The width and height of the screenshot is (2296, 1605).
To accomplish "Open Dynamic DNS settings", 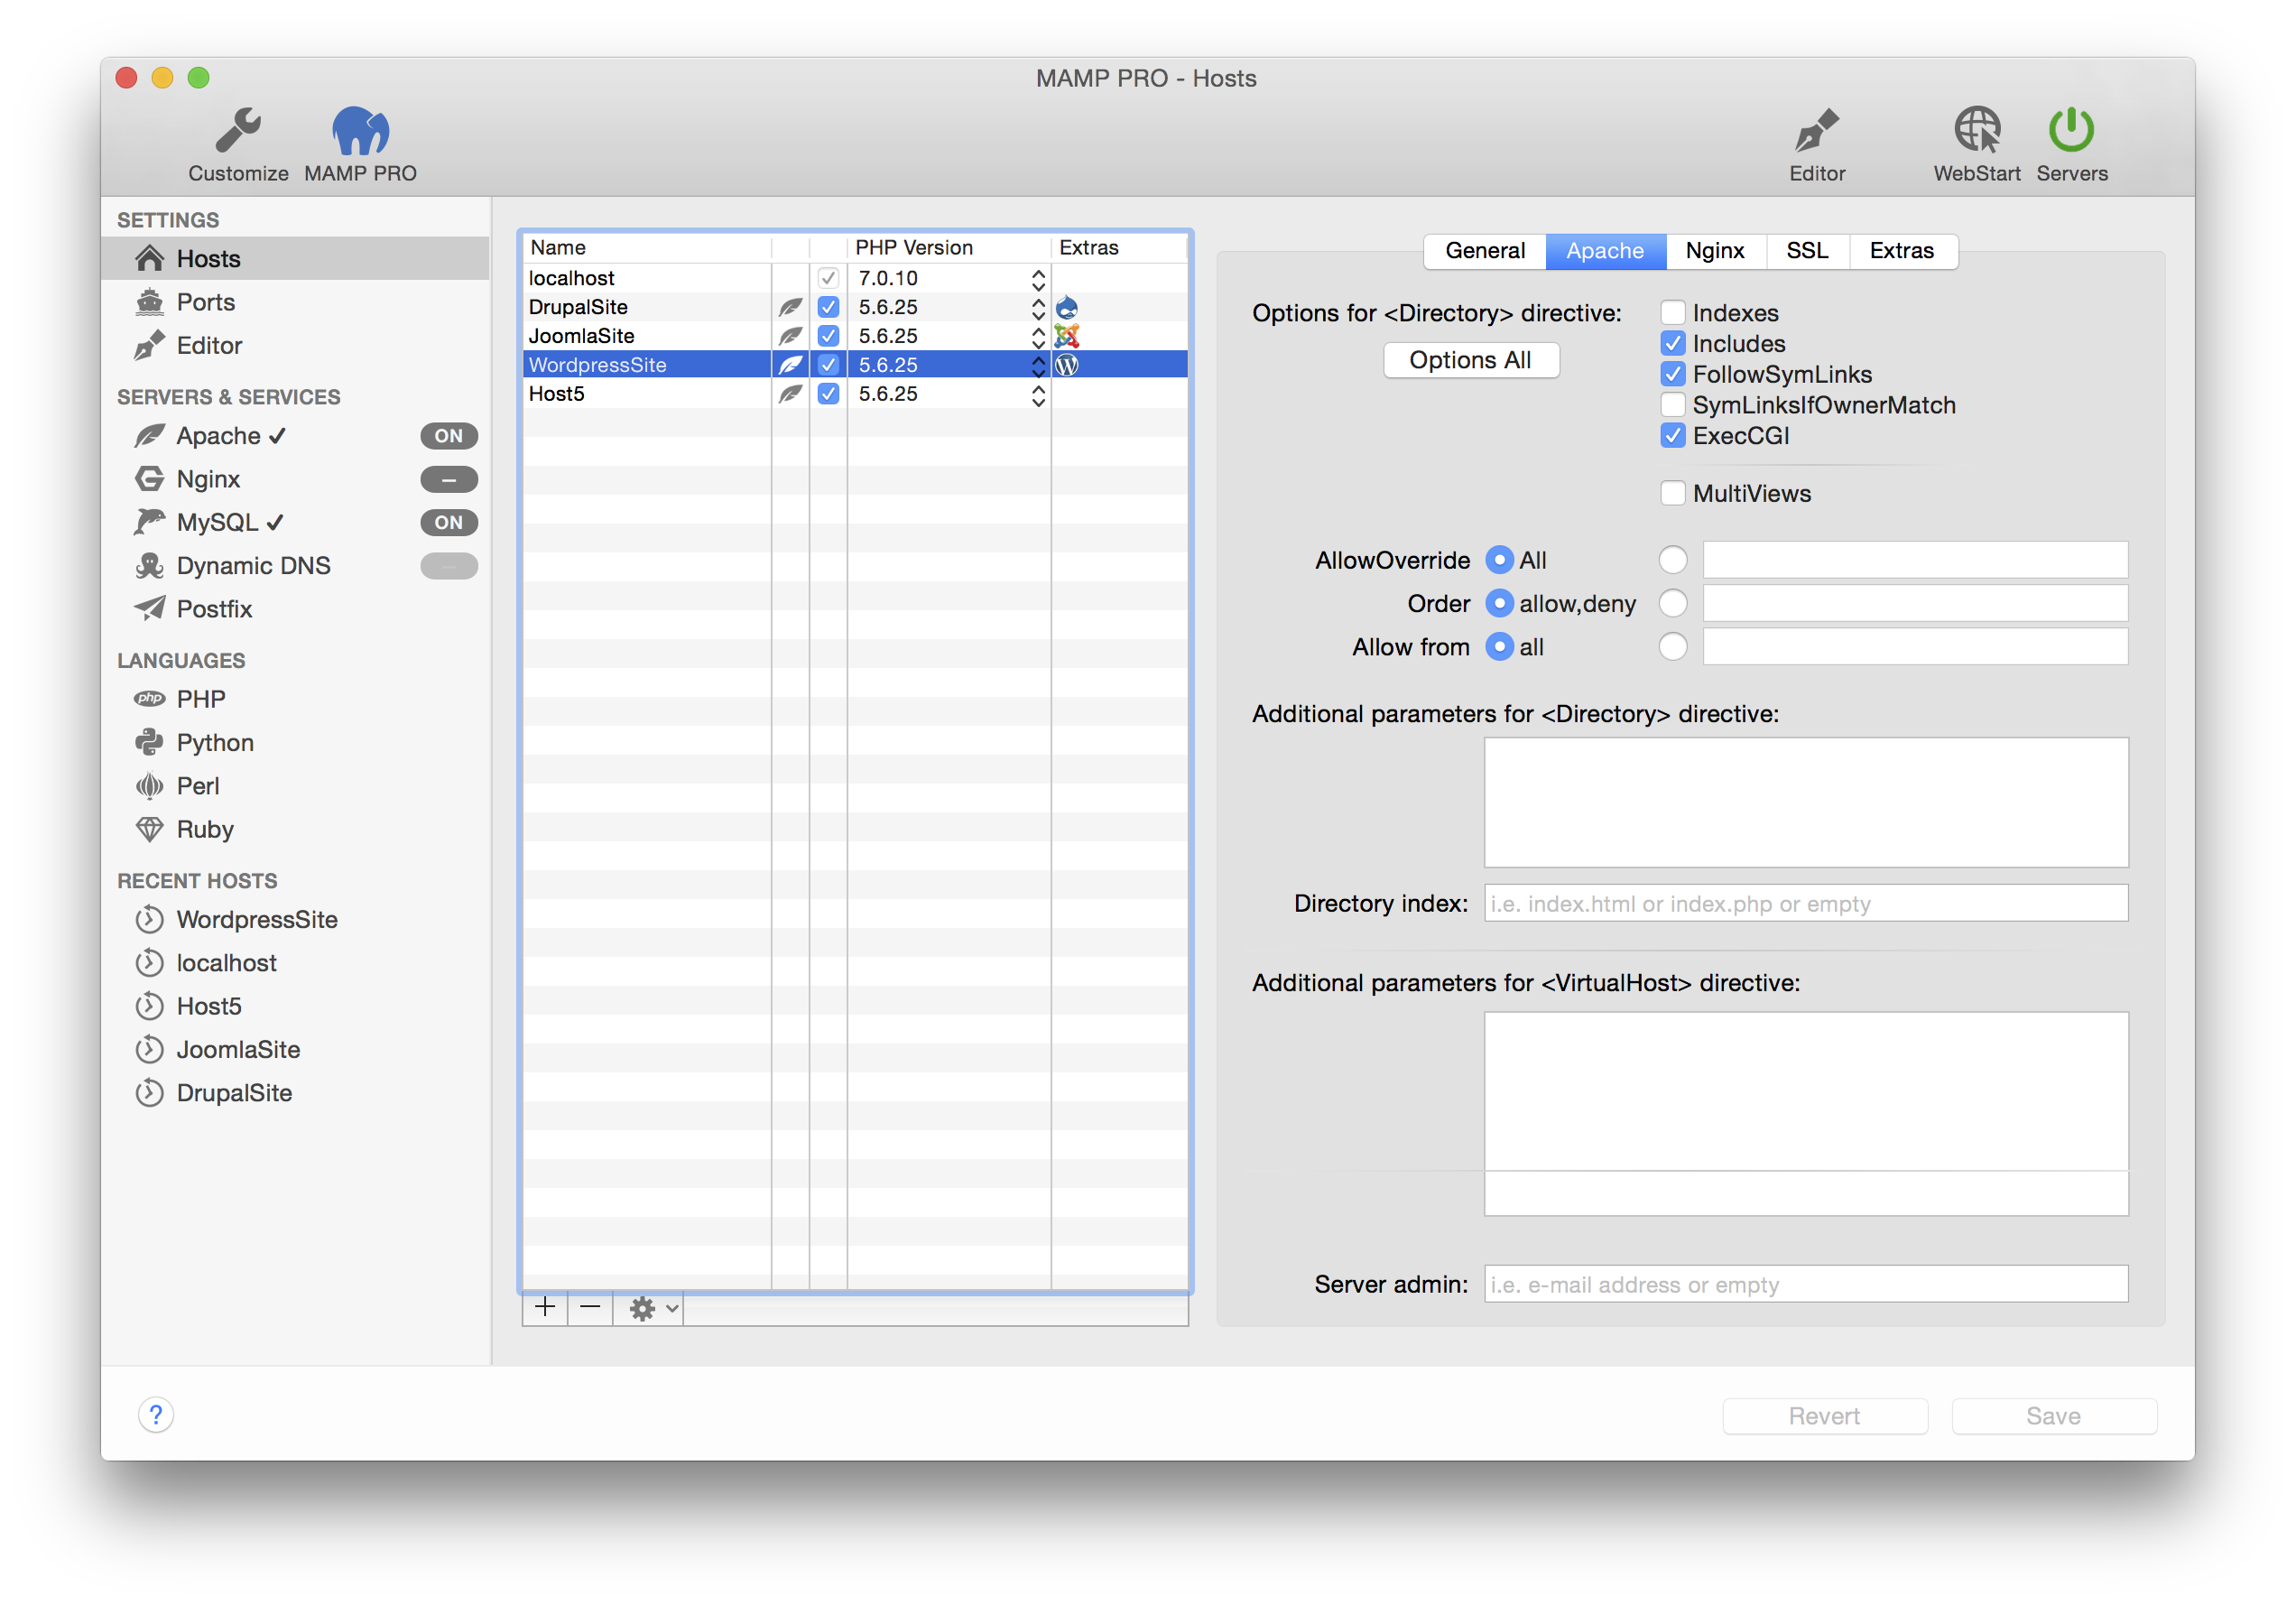I will click(x=233, y=566).
